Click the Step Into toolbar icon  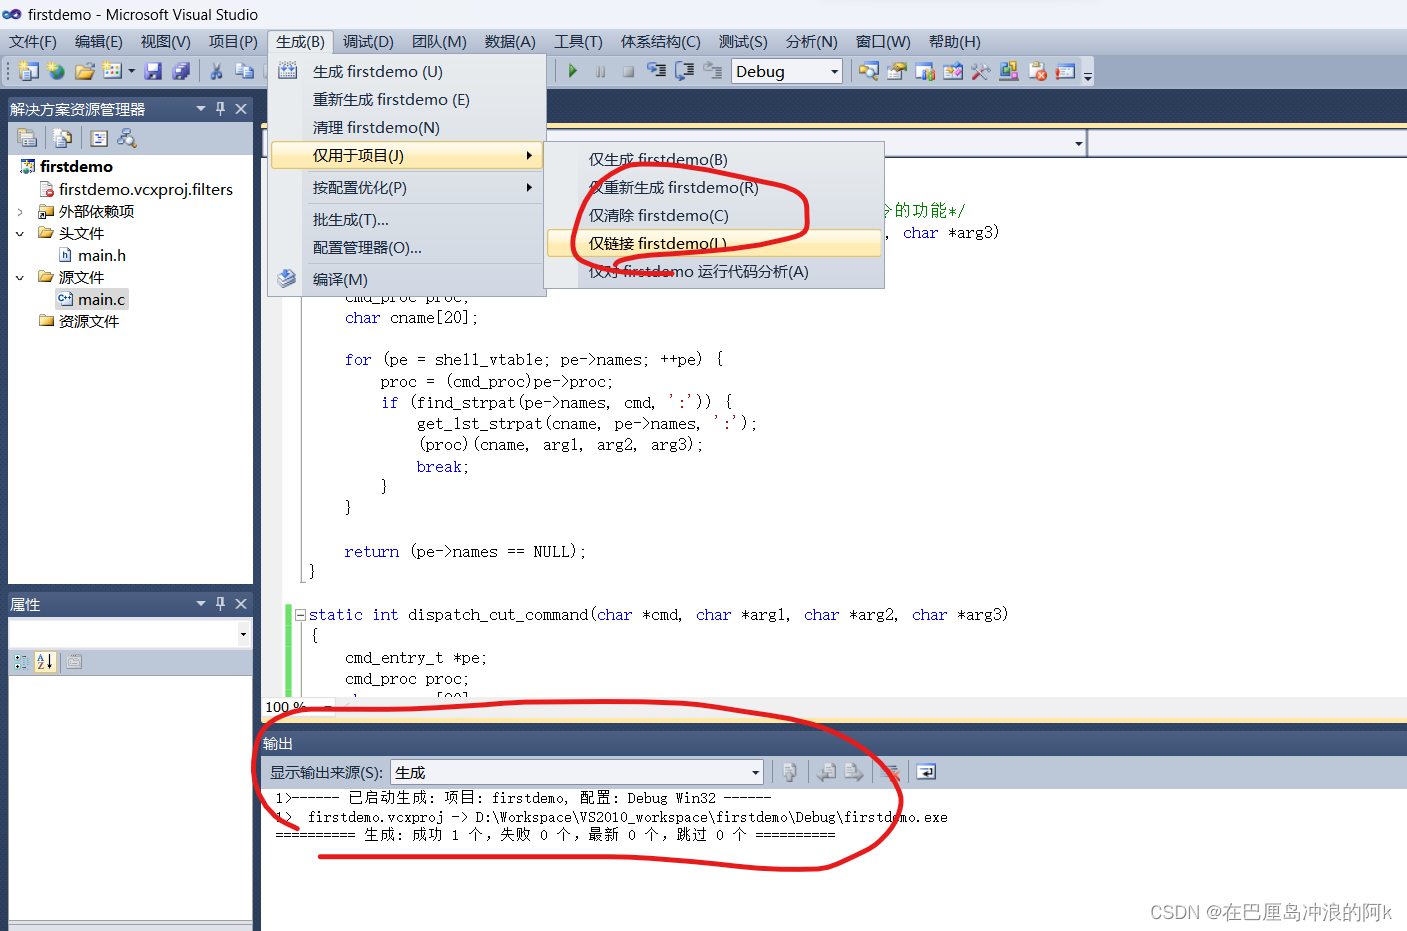click(x=656, y=71)
